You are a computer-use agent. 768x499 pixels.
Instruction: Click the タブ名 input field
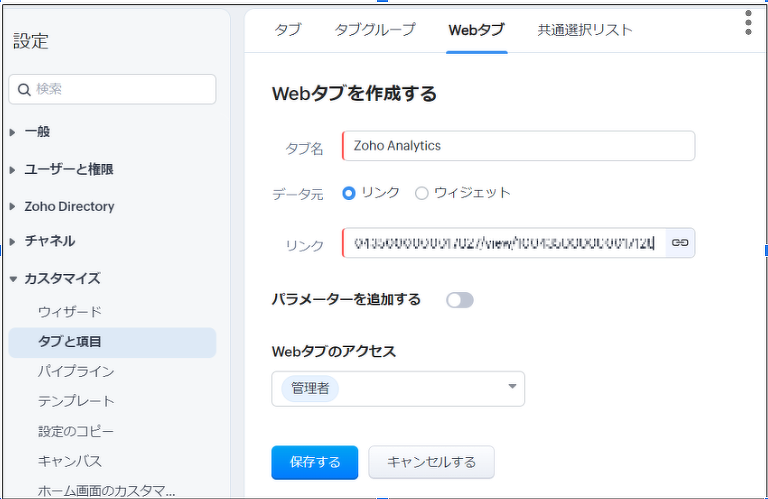[x=518, y=146]
